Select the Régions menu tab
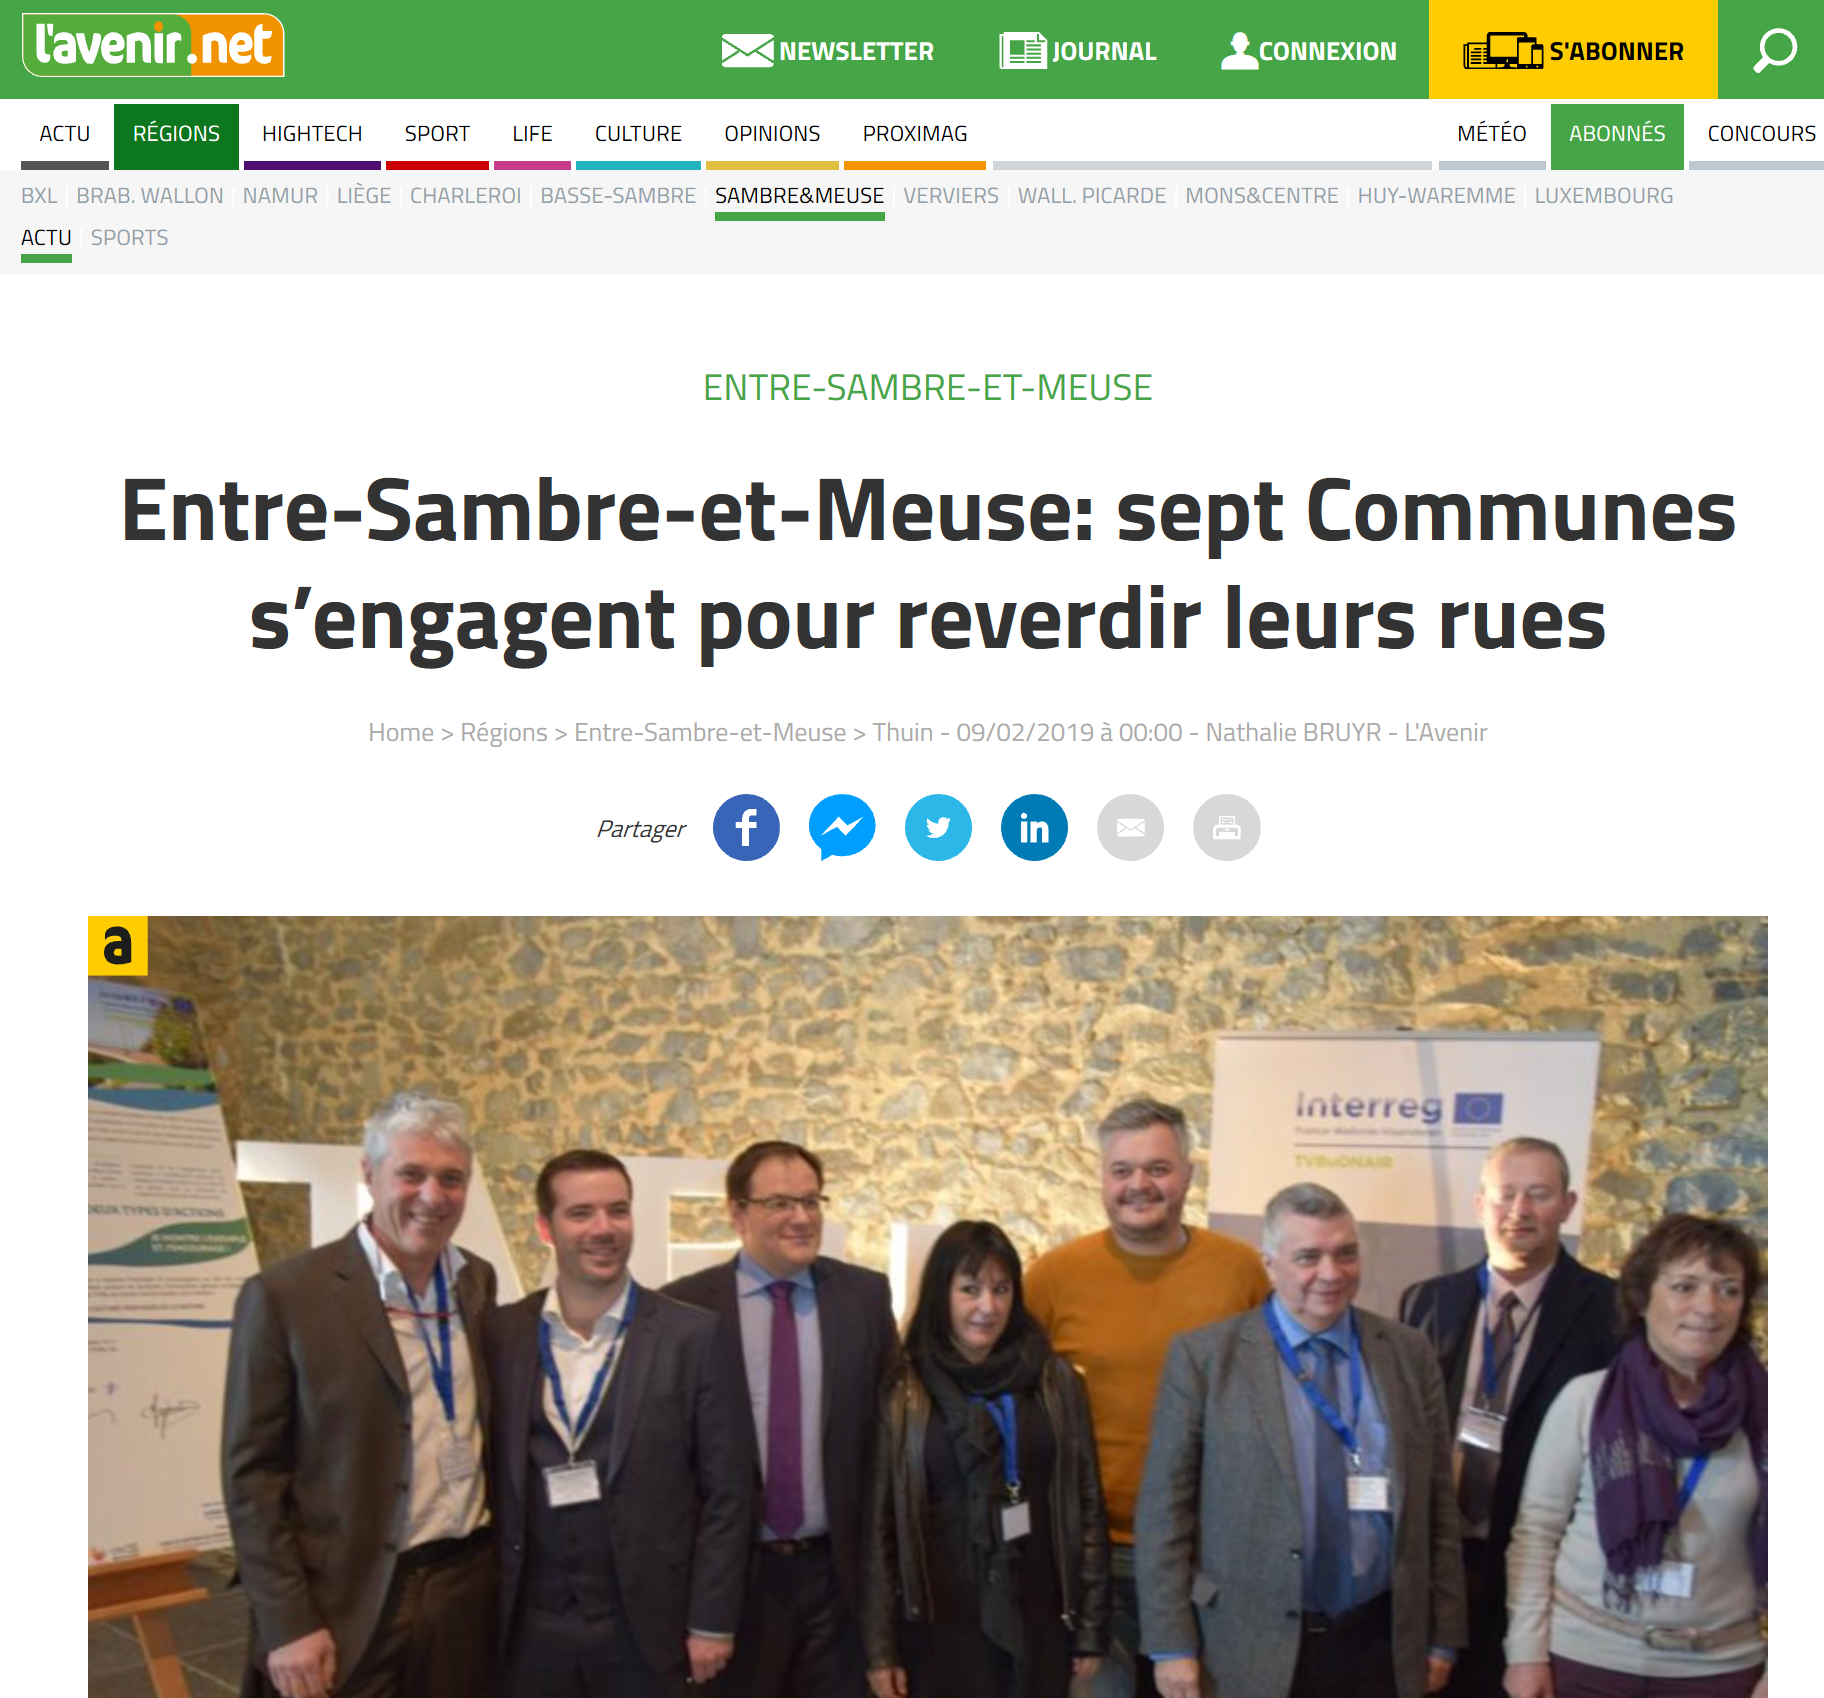 coord(176,136)
